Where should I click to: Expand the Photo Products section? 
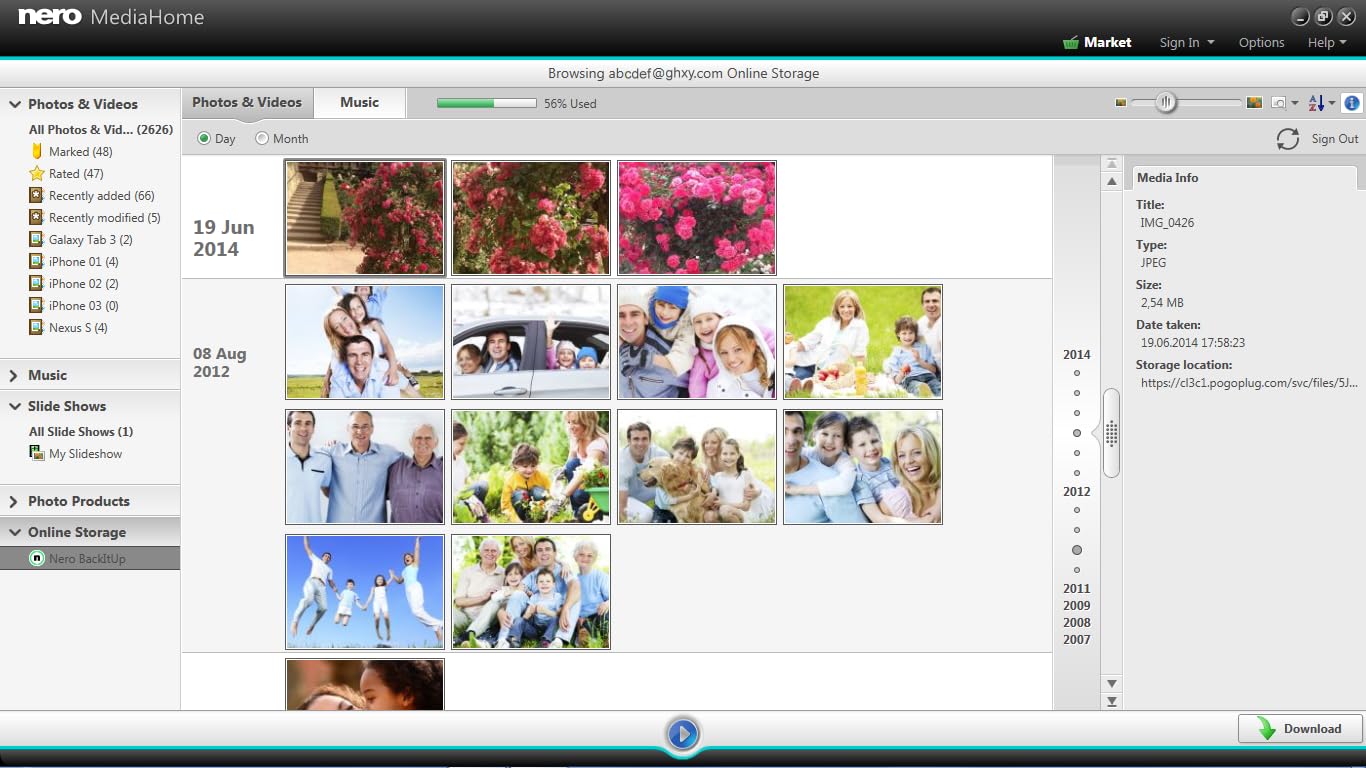pos(15,502)
